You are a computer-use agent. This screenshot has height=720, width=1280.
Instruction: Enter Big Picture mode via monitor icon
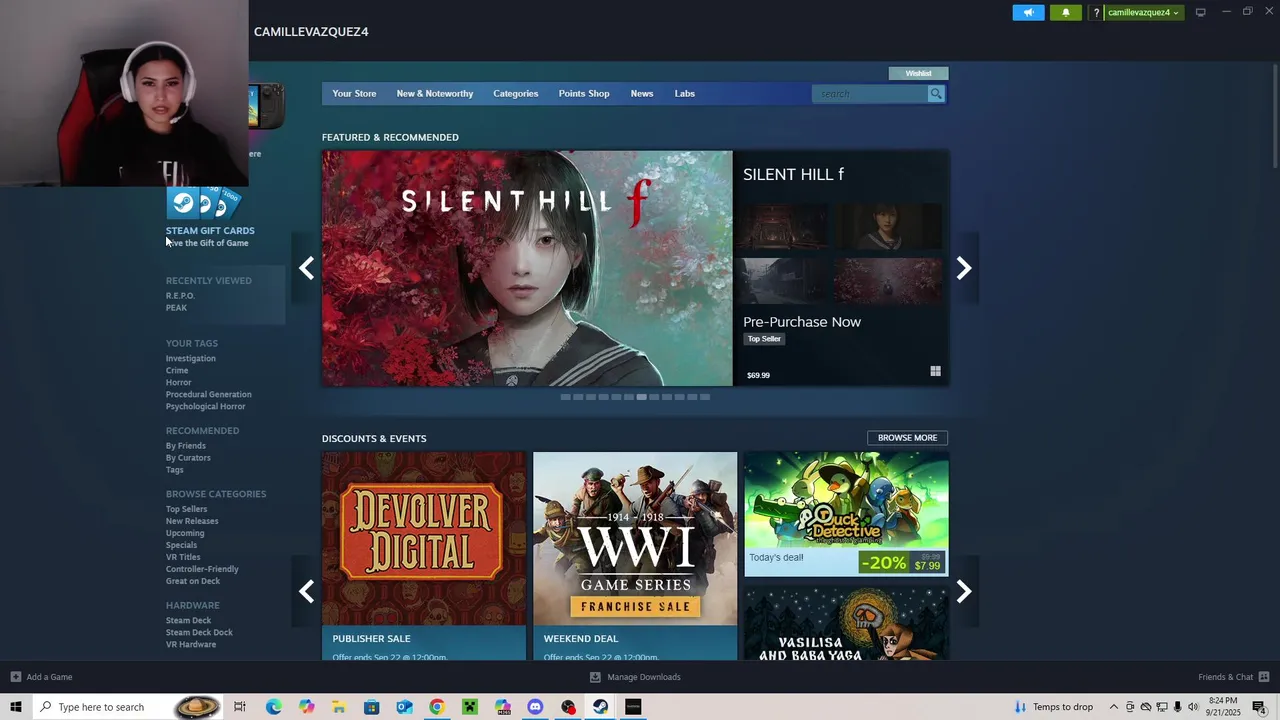pos(1201,13)
